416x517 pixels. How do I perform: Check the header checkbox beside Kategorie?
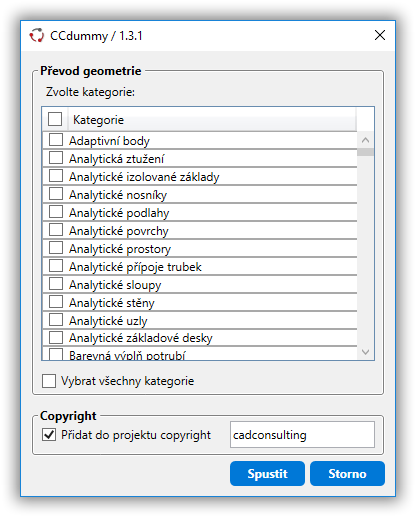(55, 119)
